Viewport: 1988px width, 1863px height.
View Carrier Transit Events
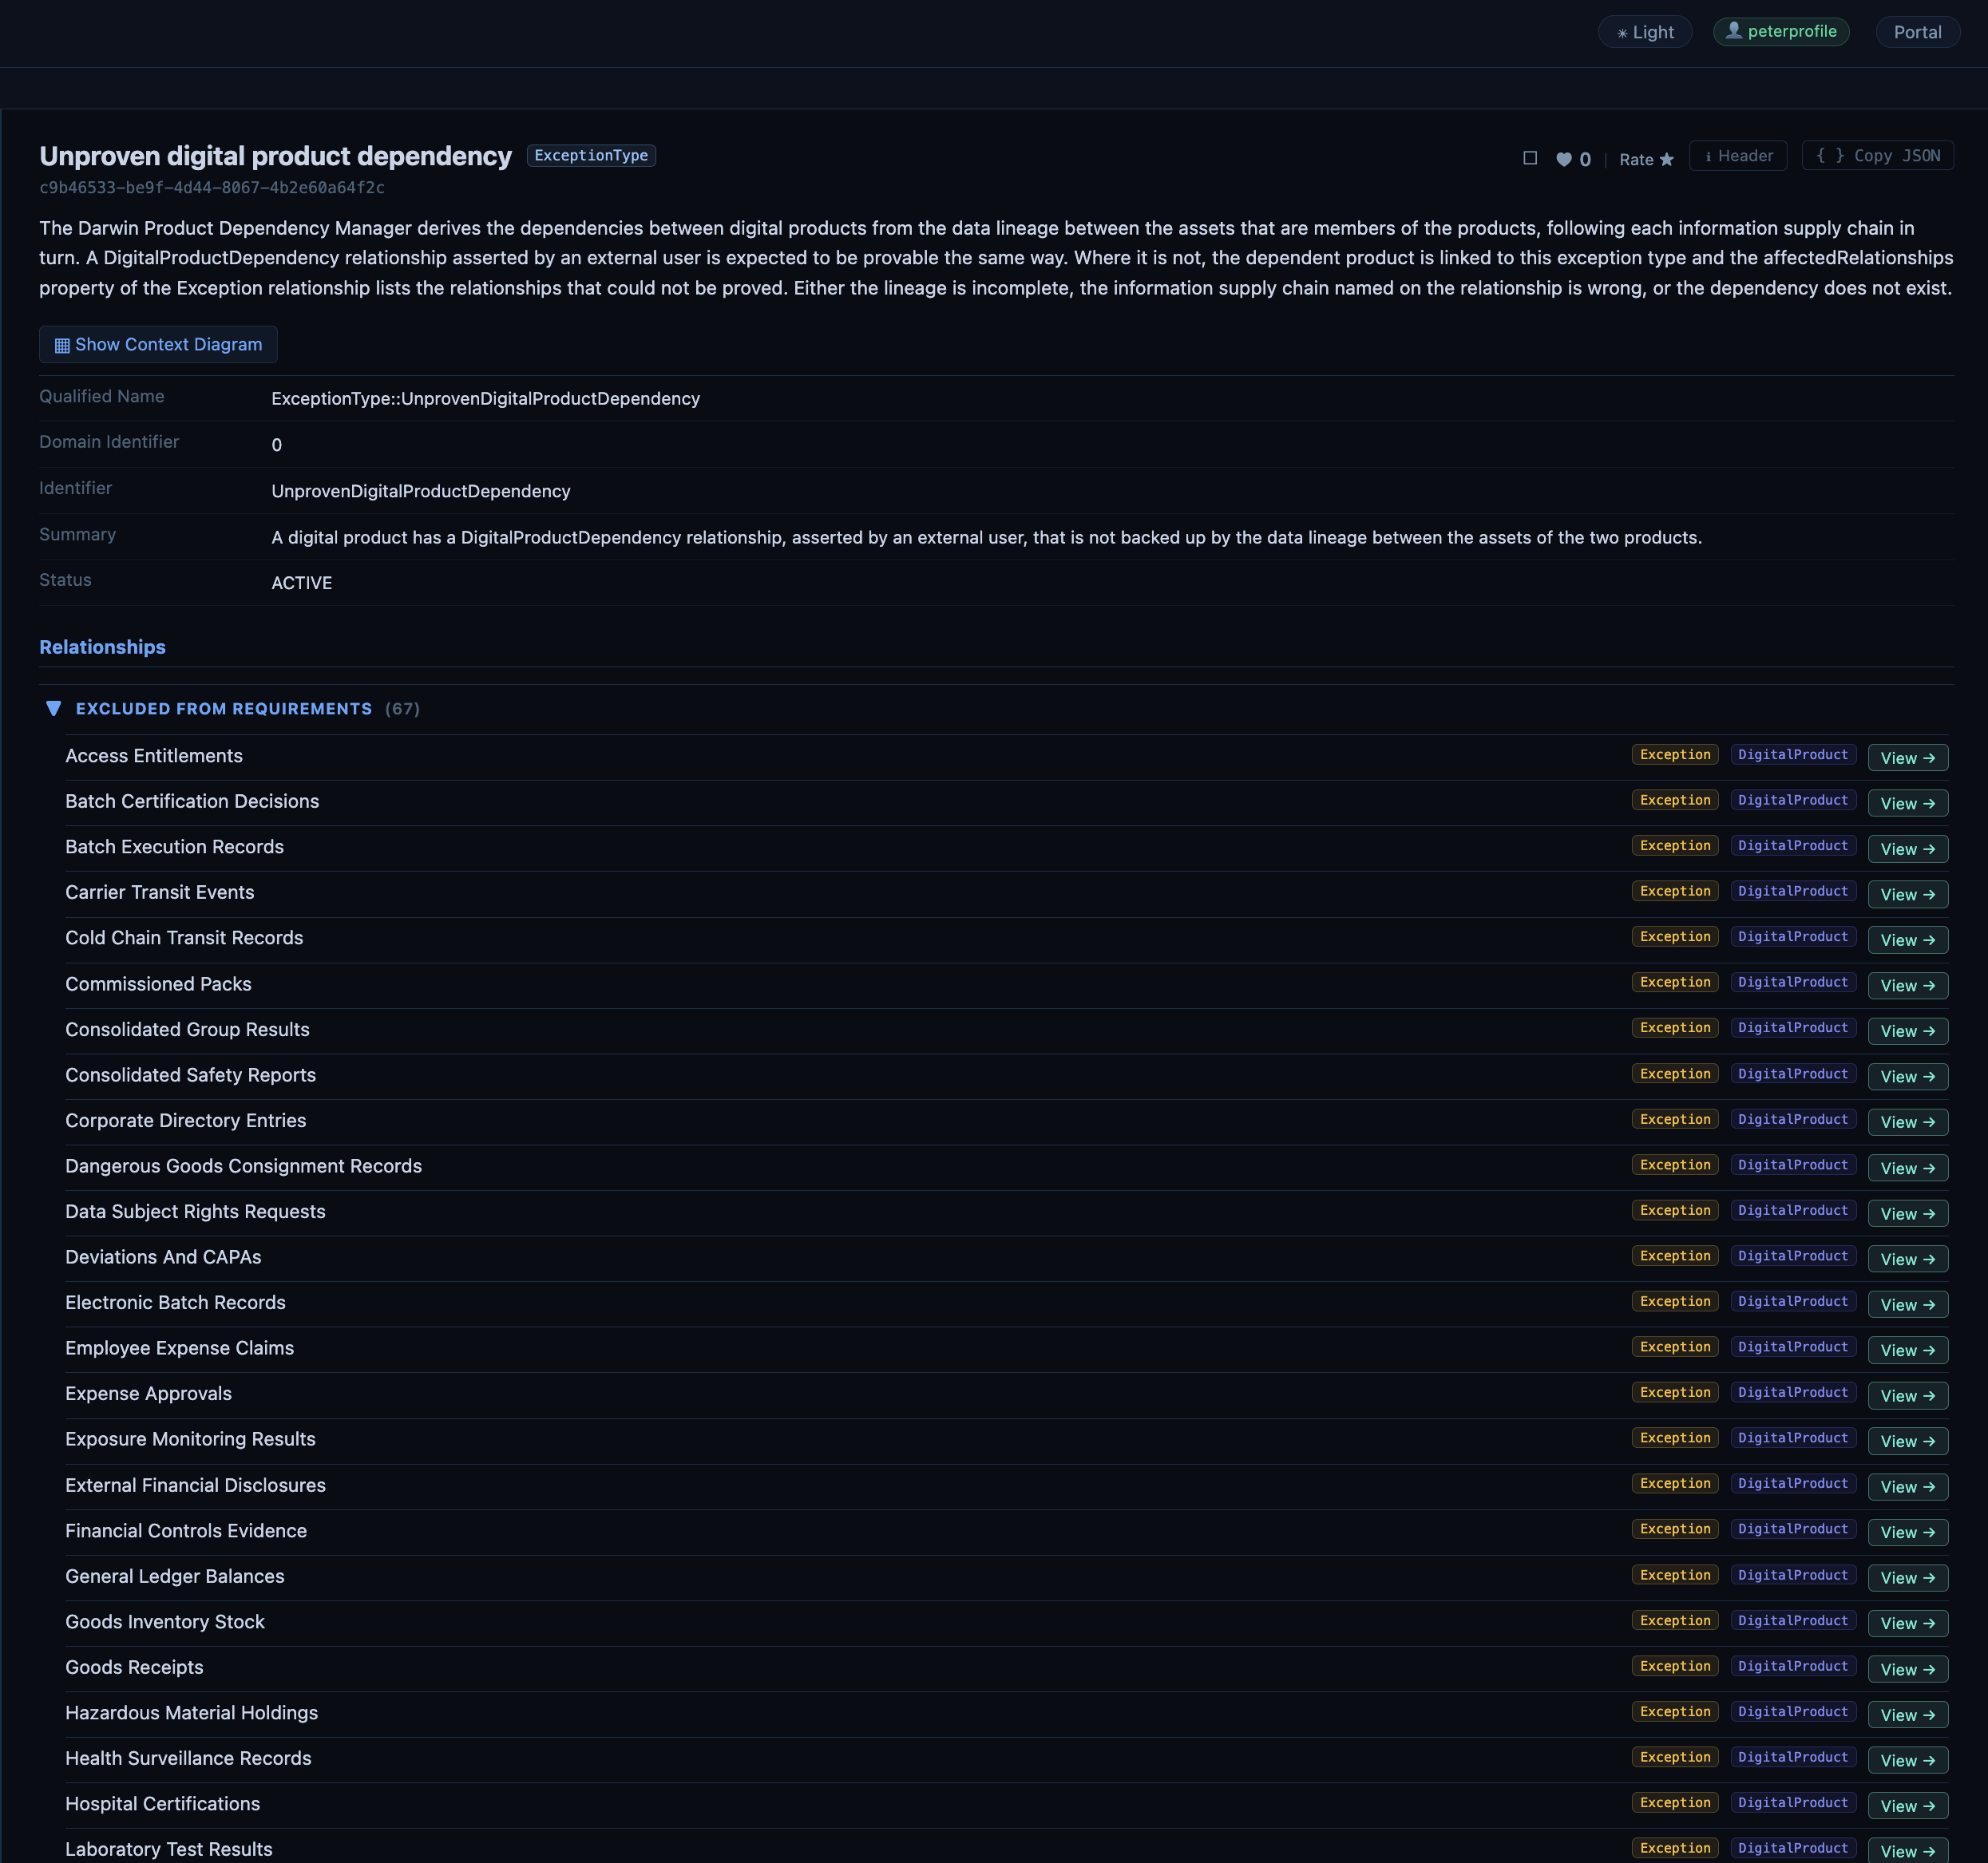click(x=1907, y=894)
